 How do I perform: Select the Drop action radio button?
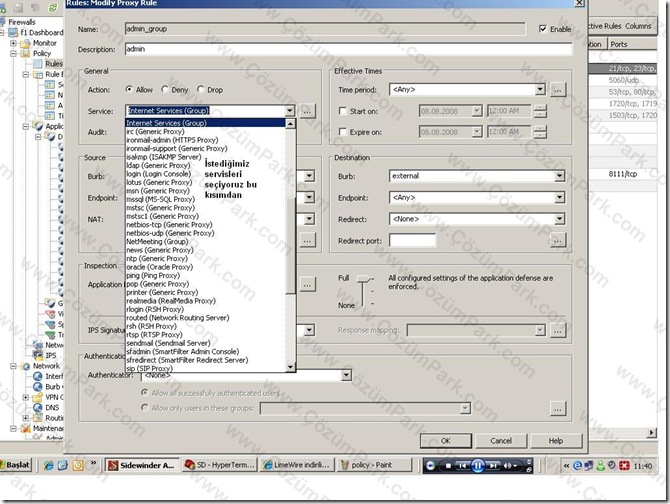(x=200, y=89)
